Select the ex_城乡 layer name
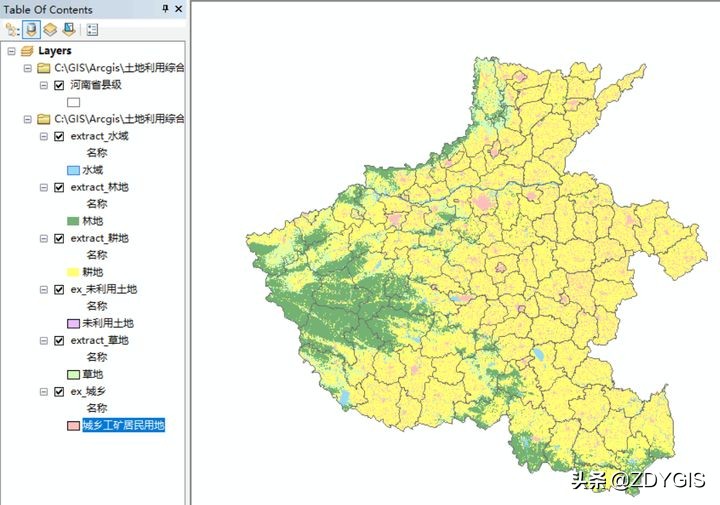The image size is (720, 505). point(88,392)
